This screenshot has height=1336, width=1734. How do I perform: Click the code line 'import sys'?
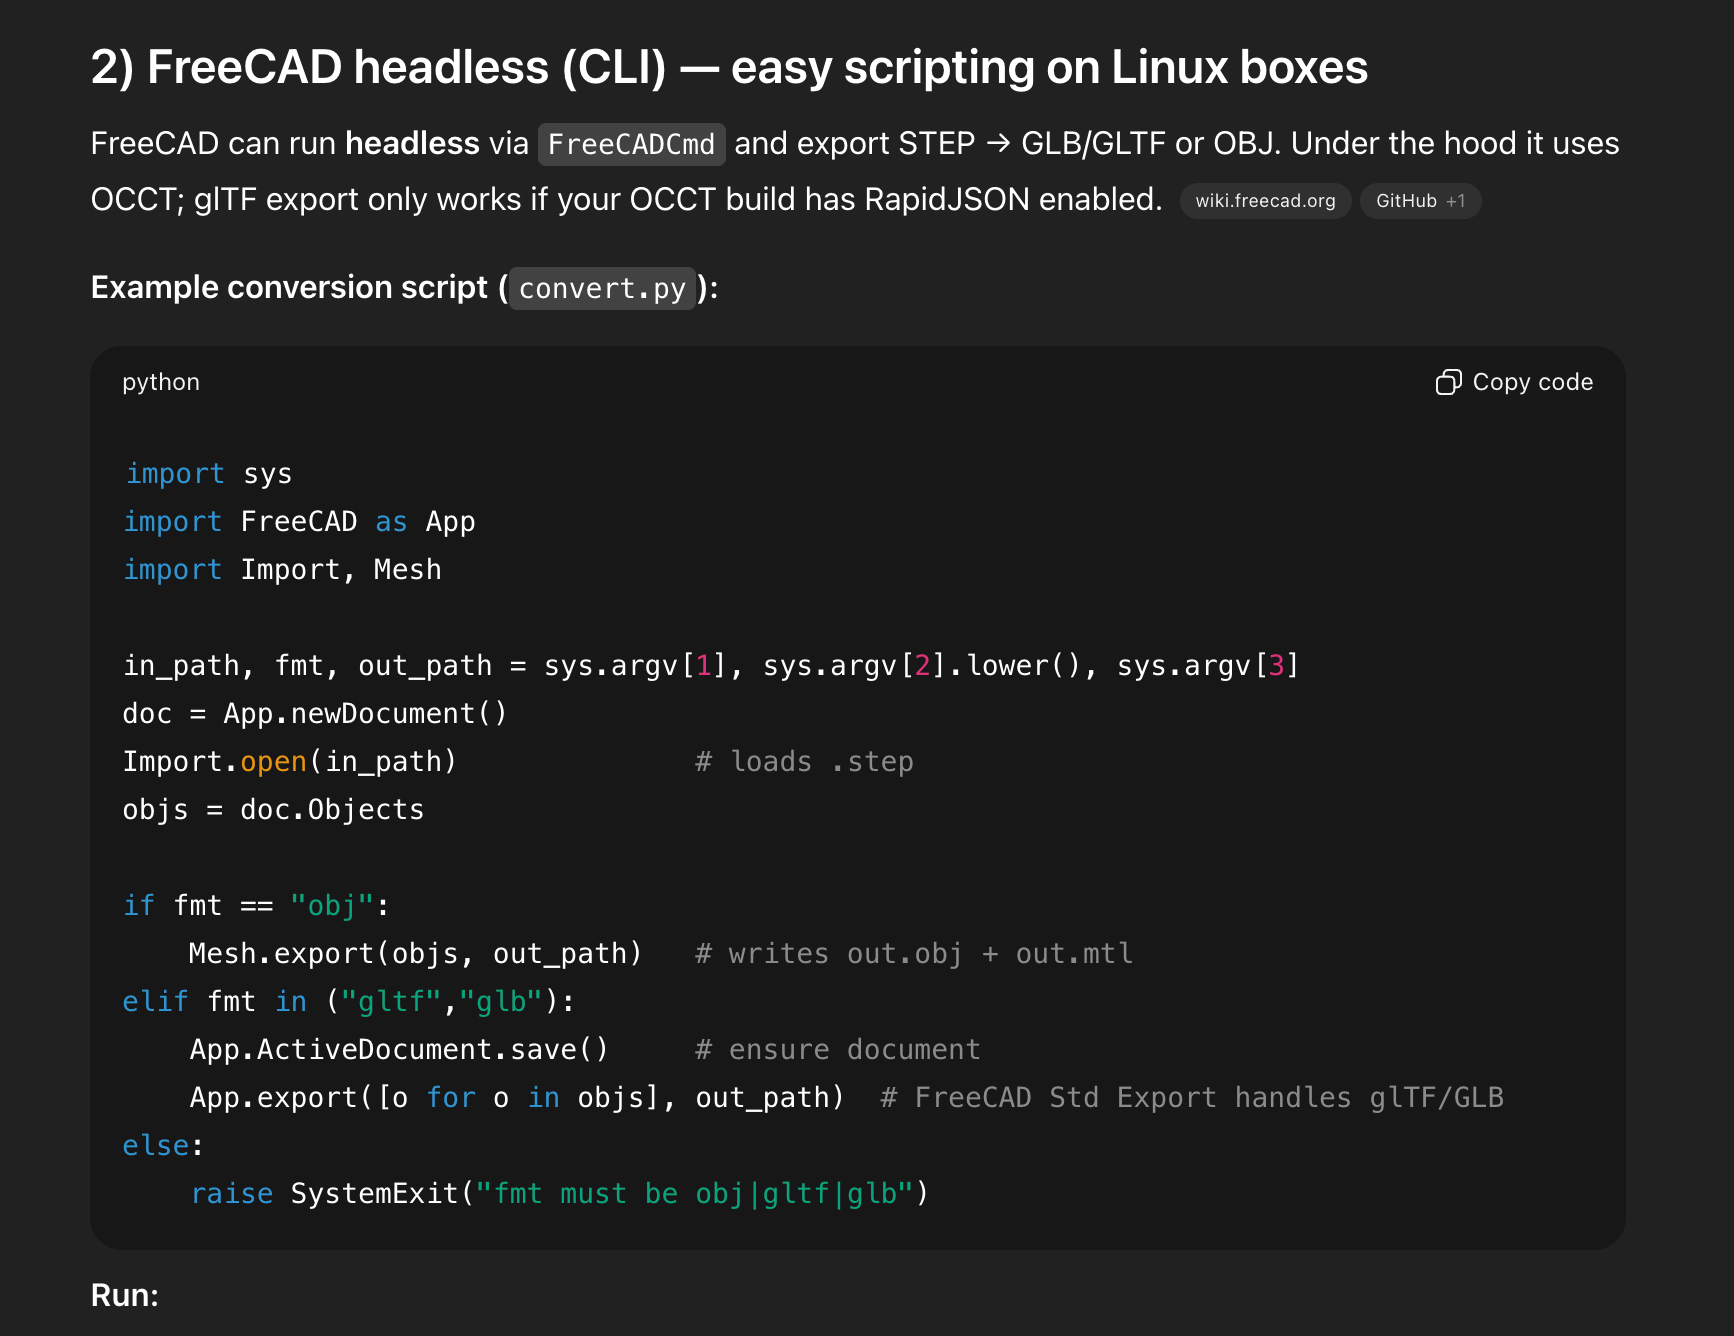point(208,473)
